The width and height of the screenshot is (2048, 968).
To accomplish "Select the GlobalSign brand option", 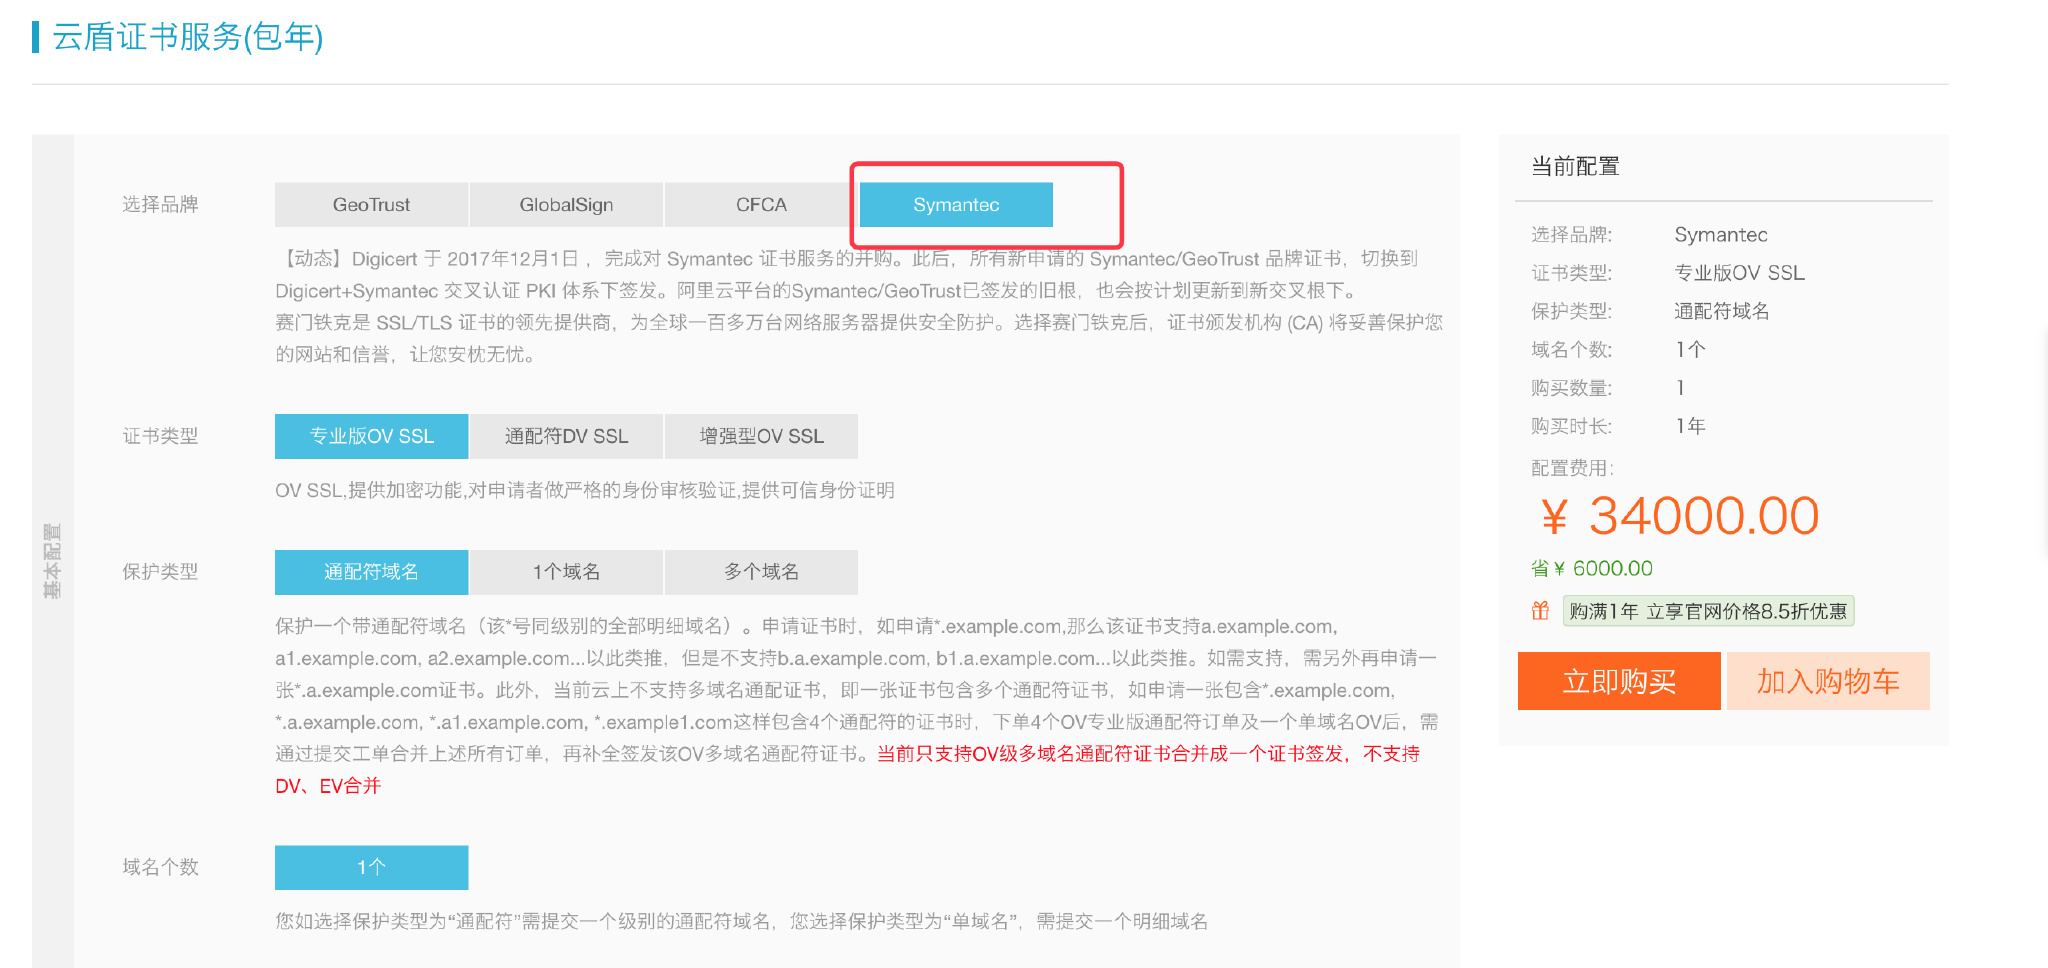I will 566,204.
